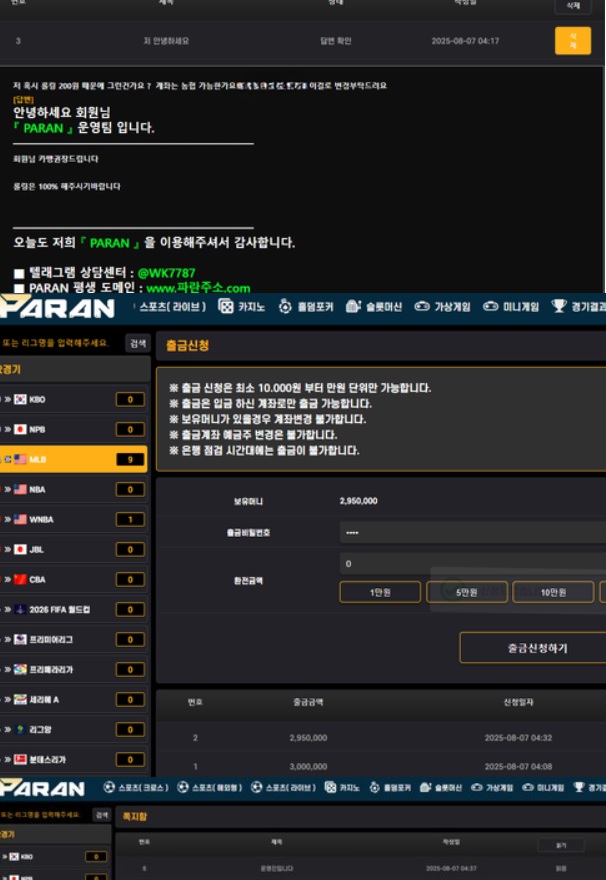Click the league logo beside 리그앙
The image size is (606, 880).
point(20,730)
